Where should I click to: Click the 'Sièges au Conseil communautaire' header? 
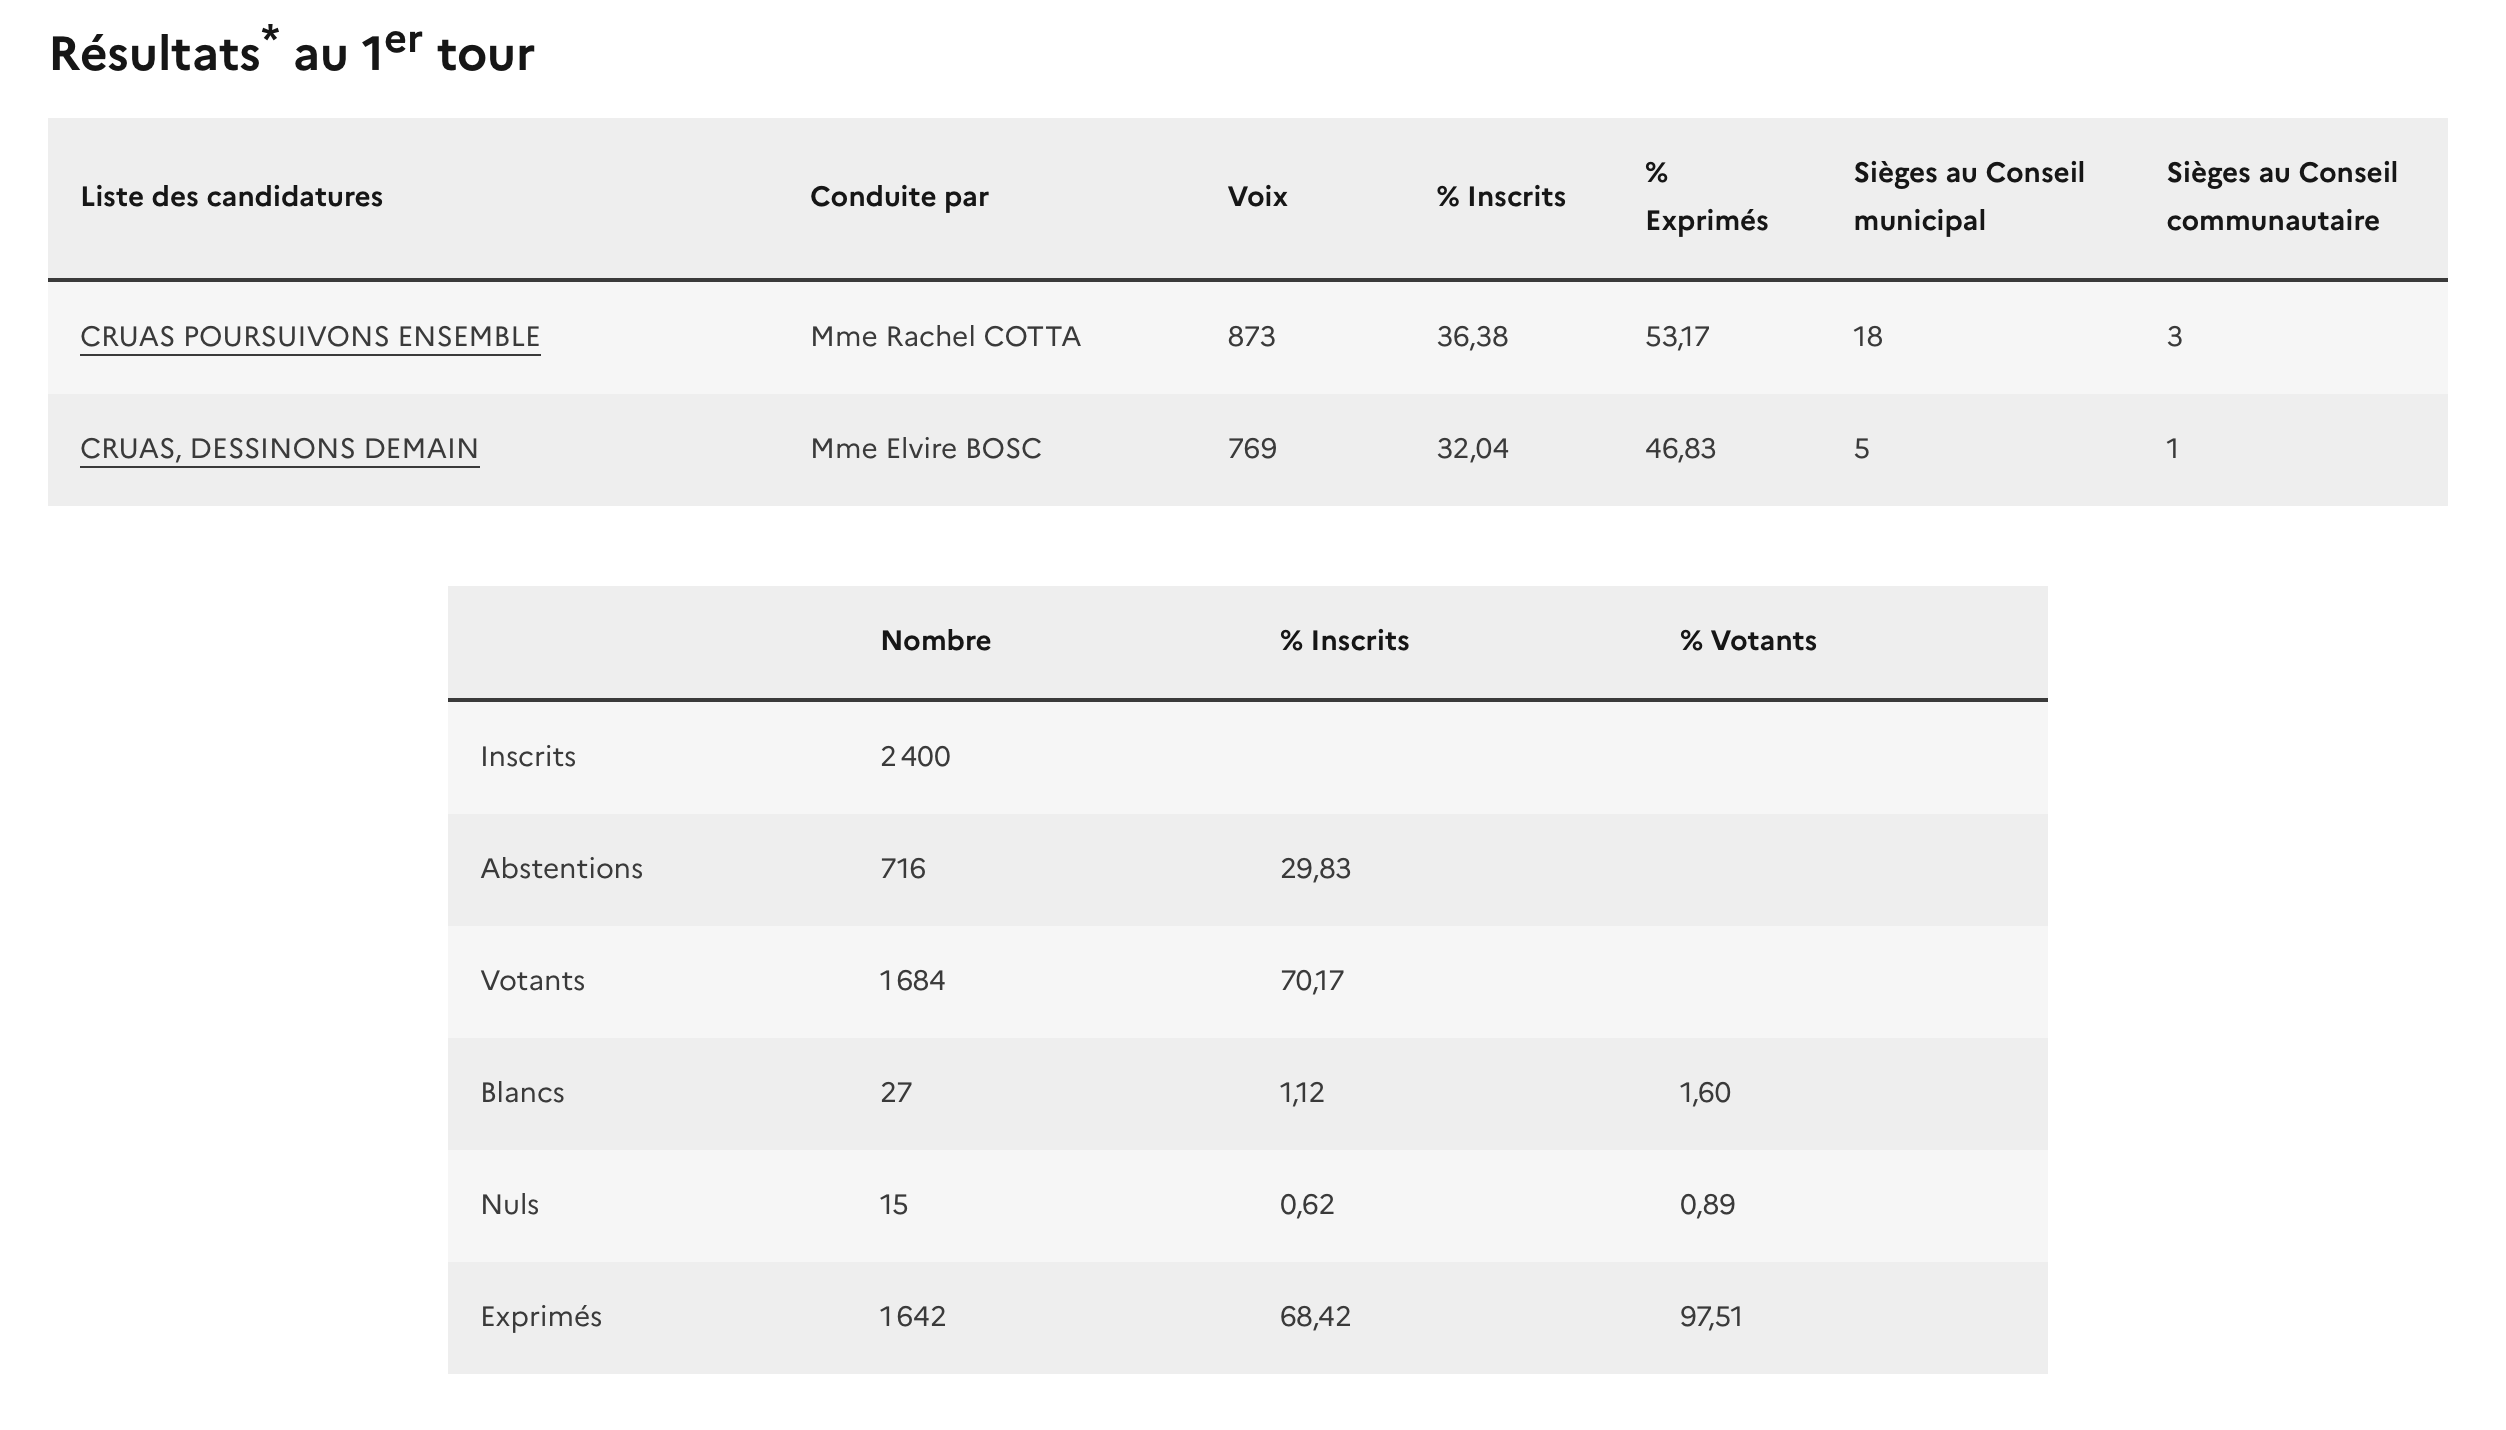(x=2281, y=197)
